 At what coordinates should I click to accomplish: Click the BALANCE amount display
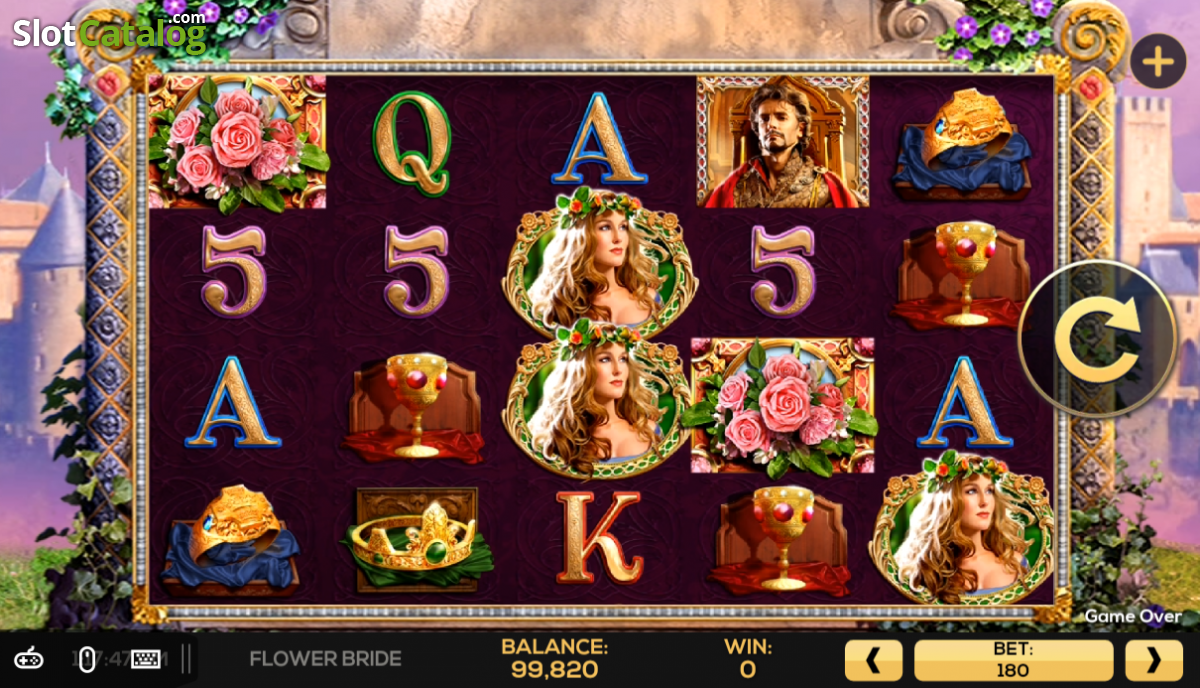point(554,659)
